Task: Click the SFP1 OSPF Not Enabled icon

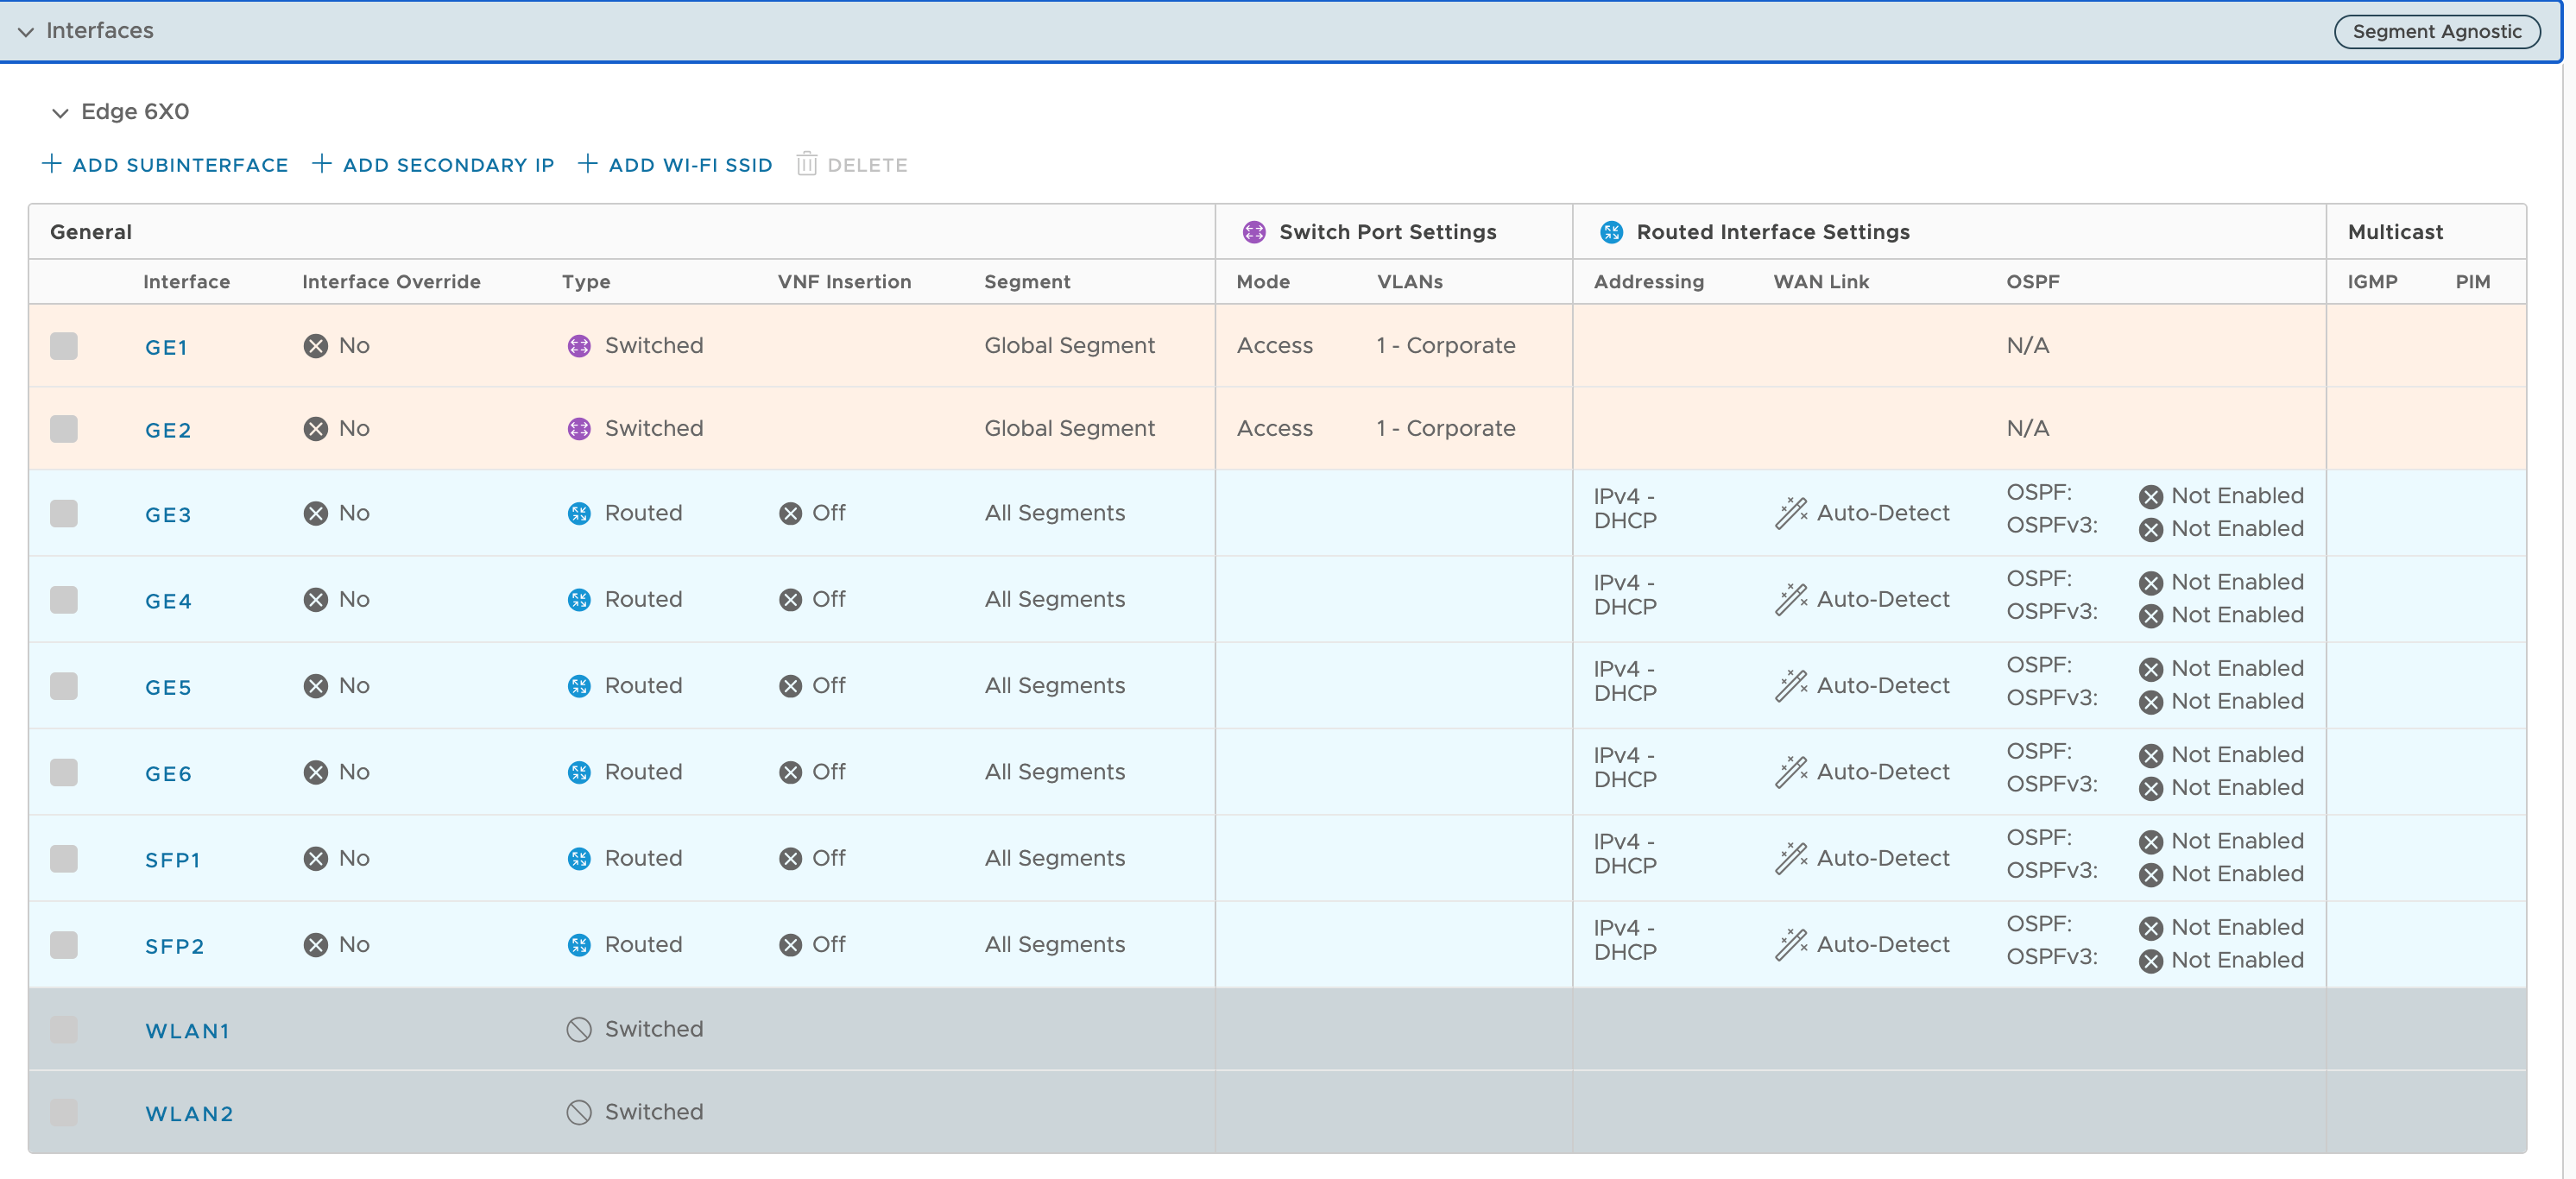Action: click(x=2151, y=842)
